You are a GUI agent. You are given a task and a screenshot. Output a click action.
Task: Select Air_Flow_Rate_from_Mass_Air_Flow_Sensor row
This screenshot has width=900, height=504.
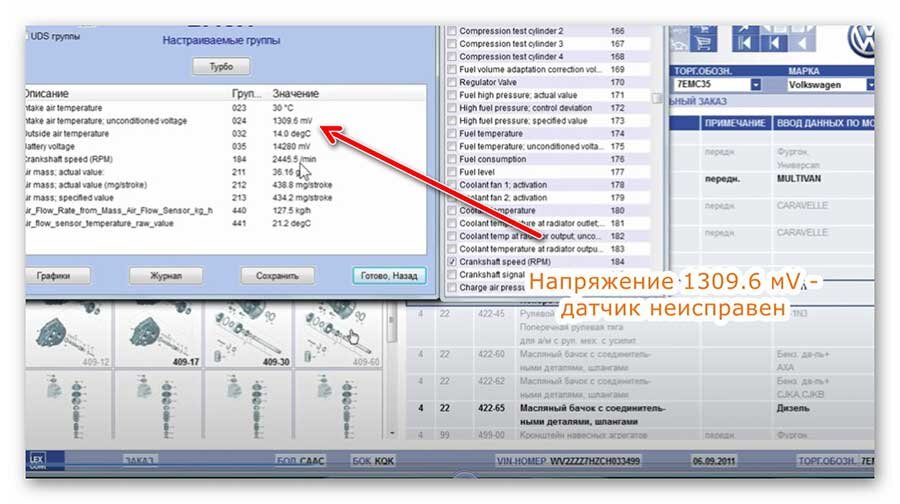pyautogui.click(x=226, y=210)
